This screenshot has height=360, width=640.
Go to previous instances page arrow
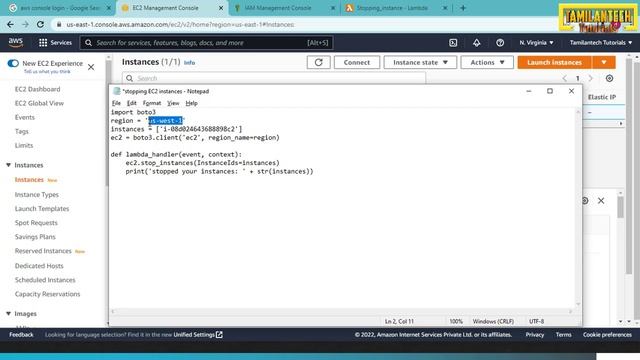click(x=564, y=78)
